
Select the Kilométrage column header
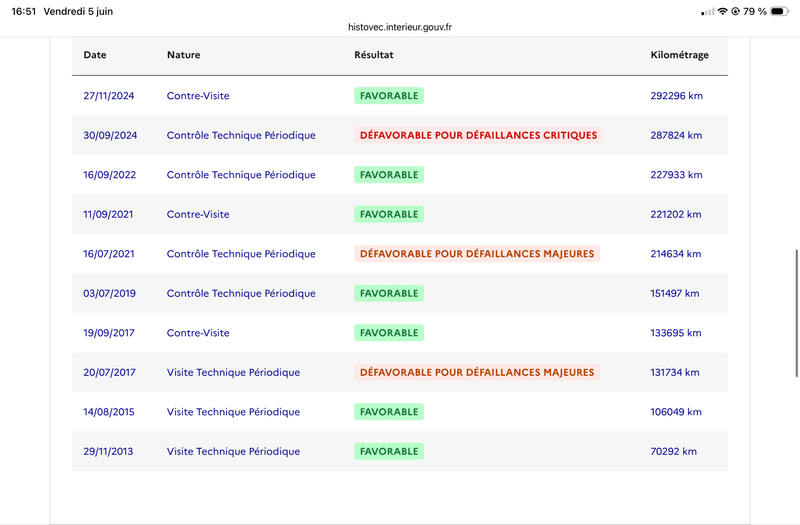click(x=679, y=55)
